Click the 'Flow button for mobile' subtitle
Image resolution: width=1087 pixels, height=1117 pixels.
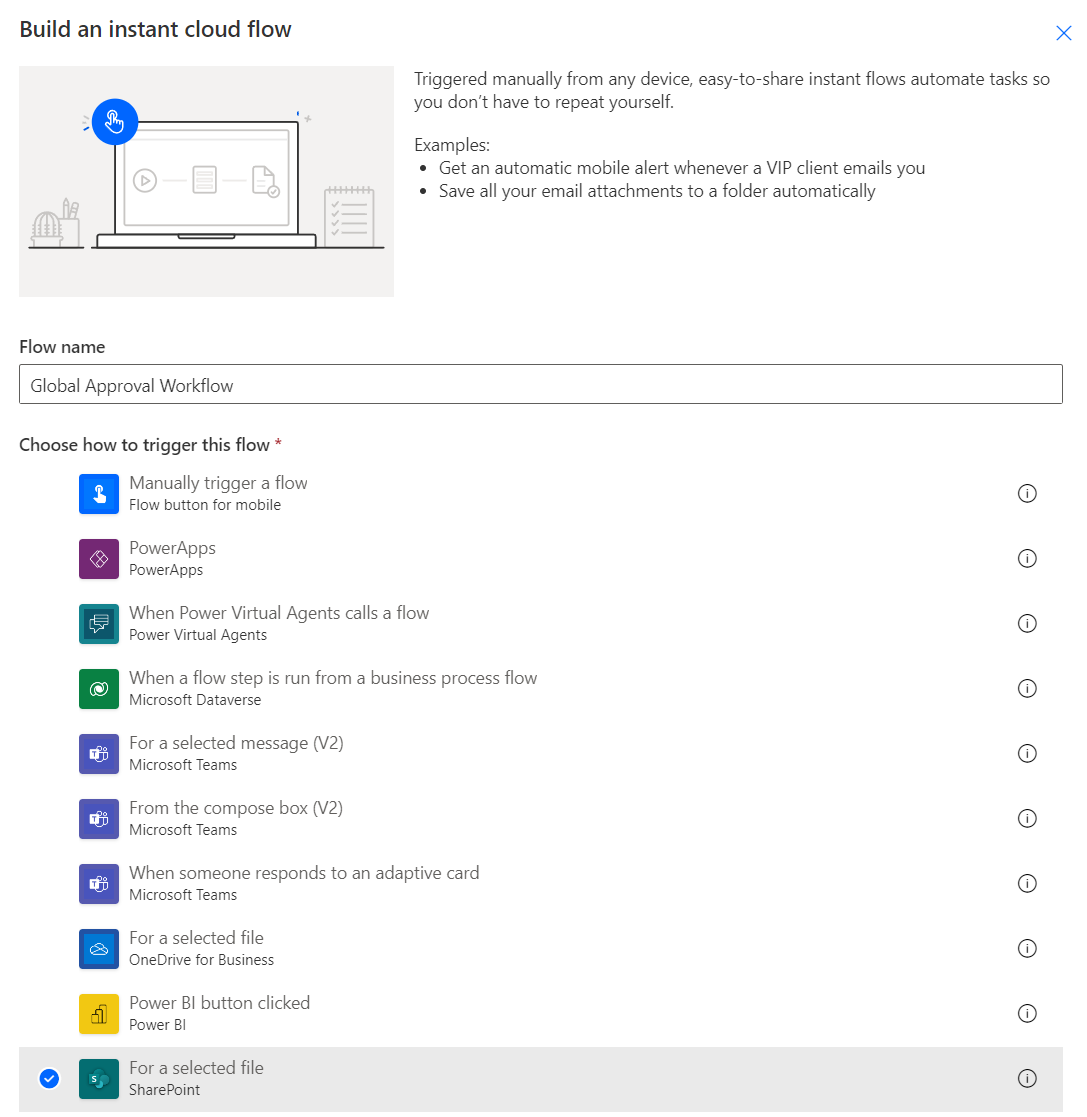pyautogui.click(x=205, y=504)
